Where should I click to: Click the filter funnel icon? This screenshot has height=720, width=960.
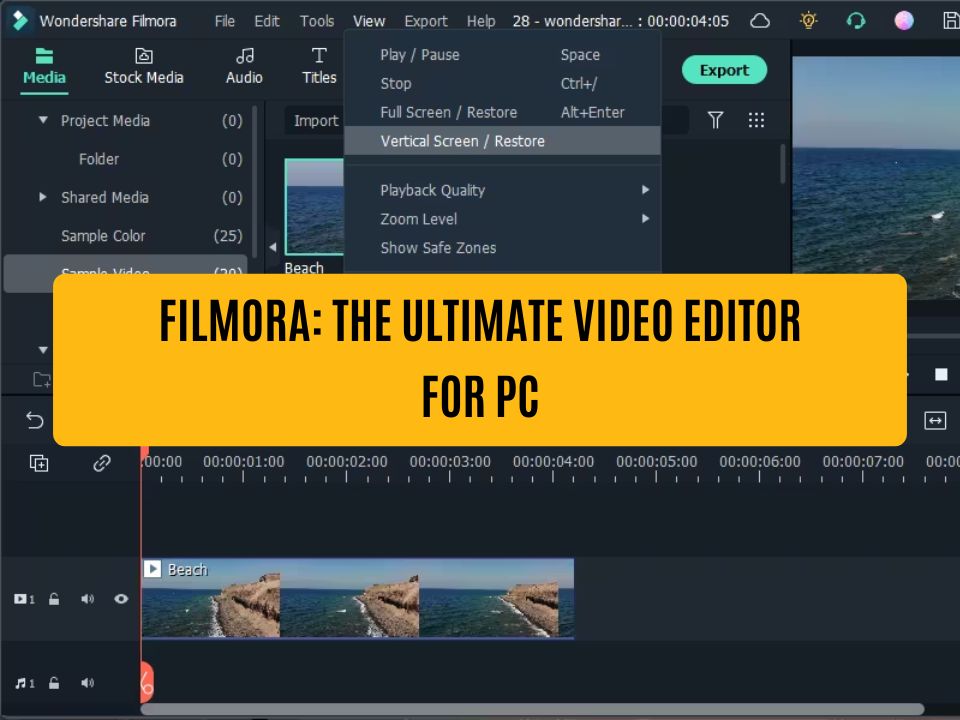[716, 121]
